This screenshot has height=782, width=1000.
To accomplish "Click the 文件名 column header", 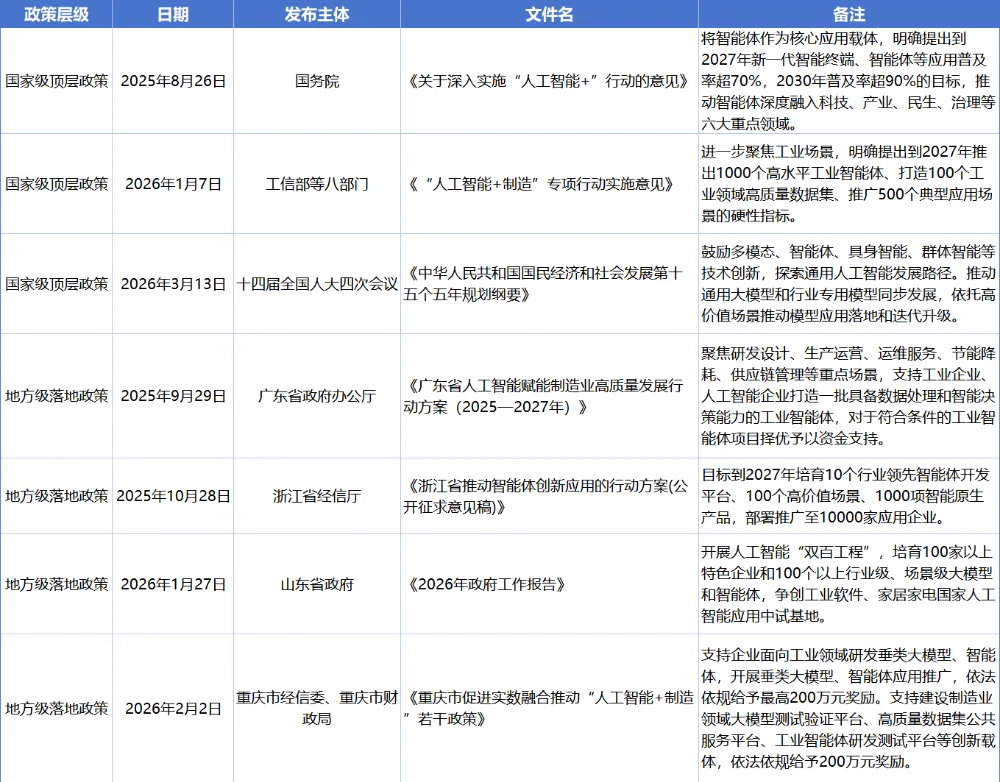I will pos(549,14).
